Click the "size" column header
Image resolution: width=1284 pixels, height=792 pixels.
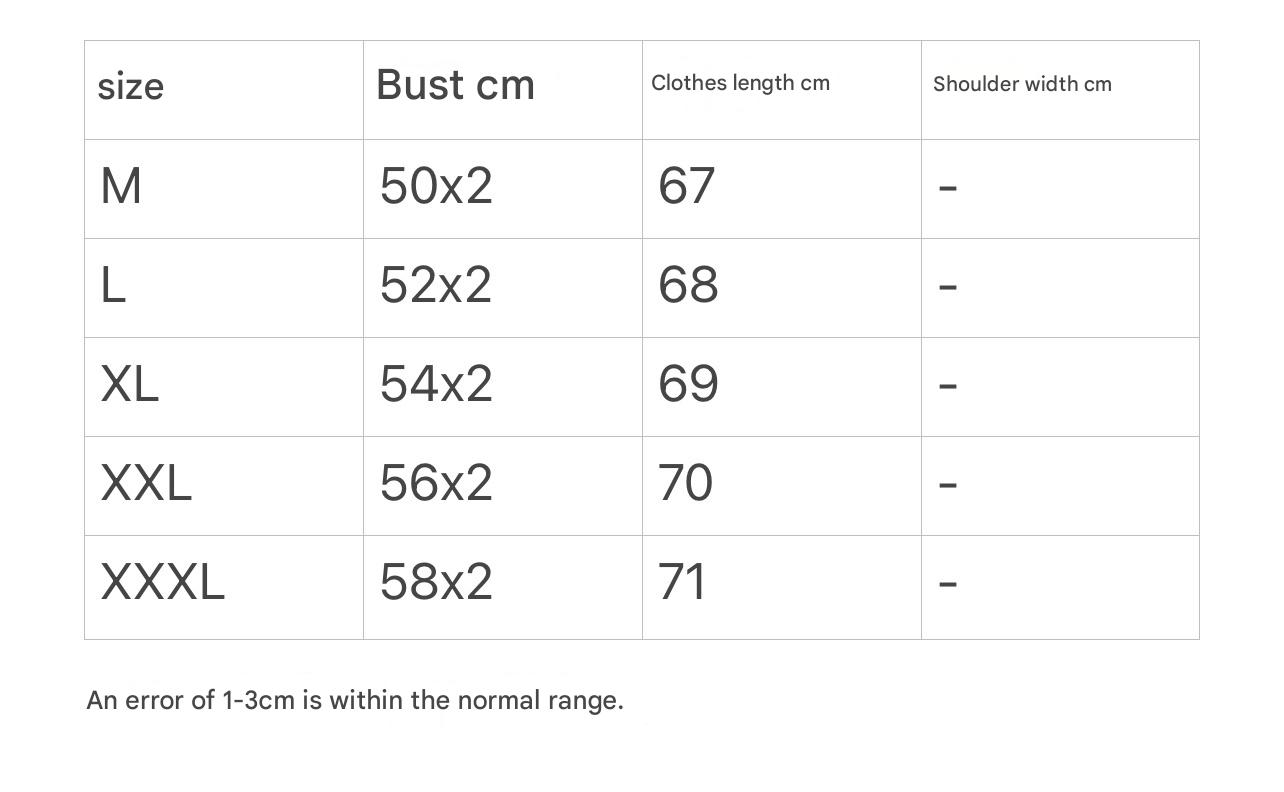[131, 87]
